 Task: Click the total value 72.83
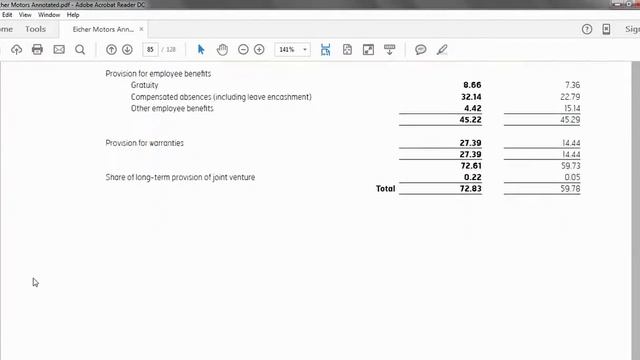(471, 189)
